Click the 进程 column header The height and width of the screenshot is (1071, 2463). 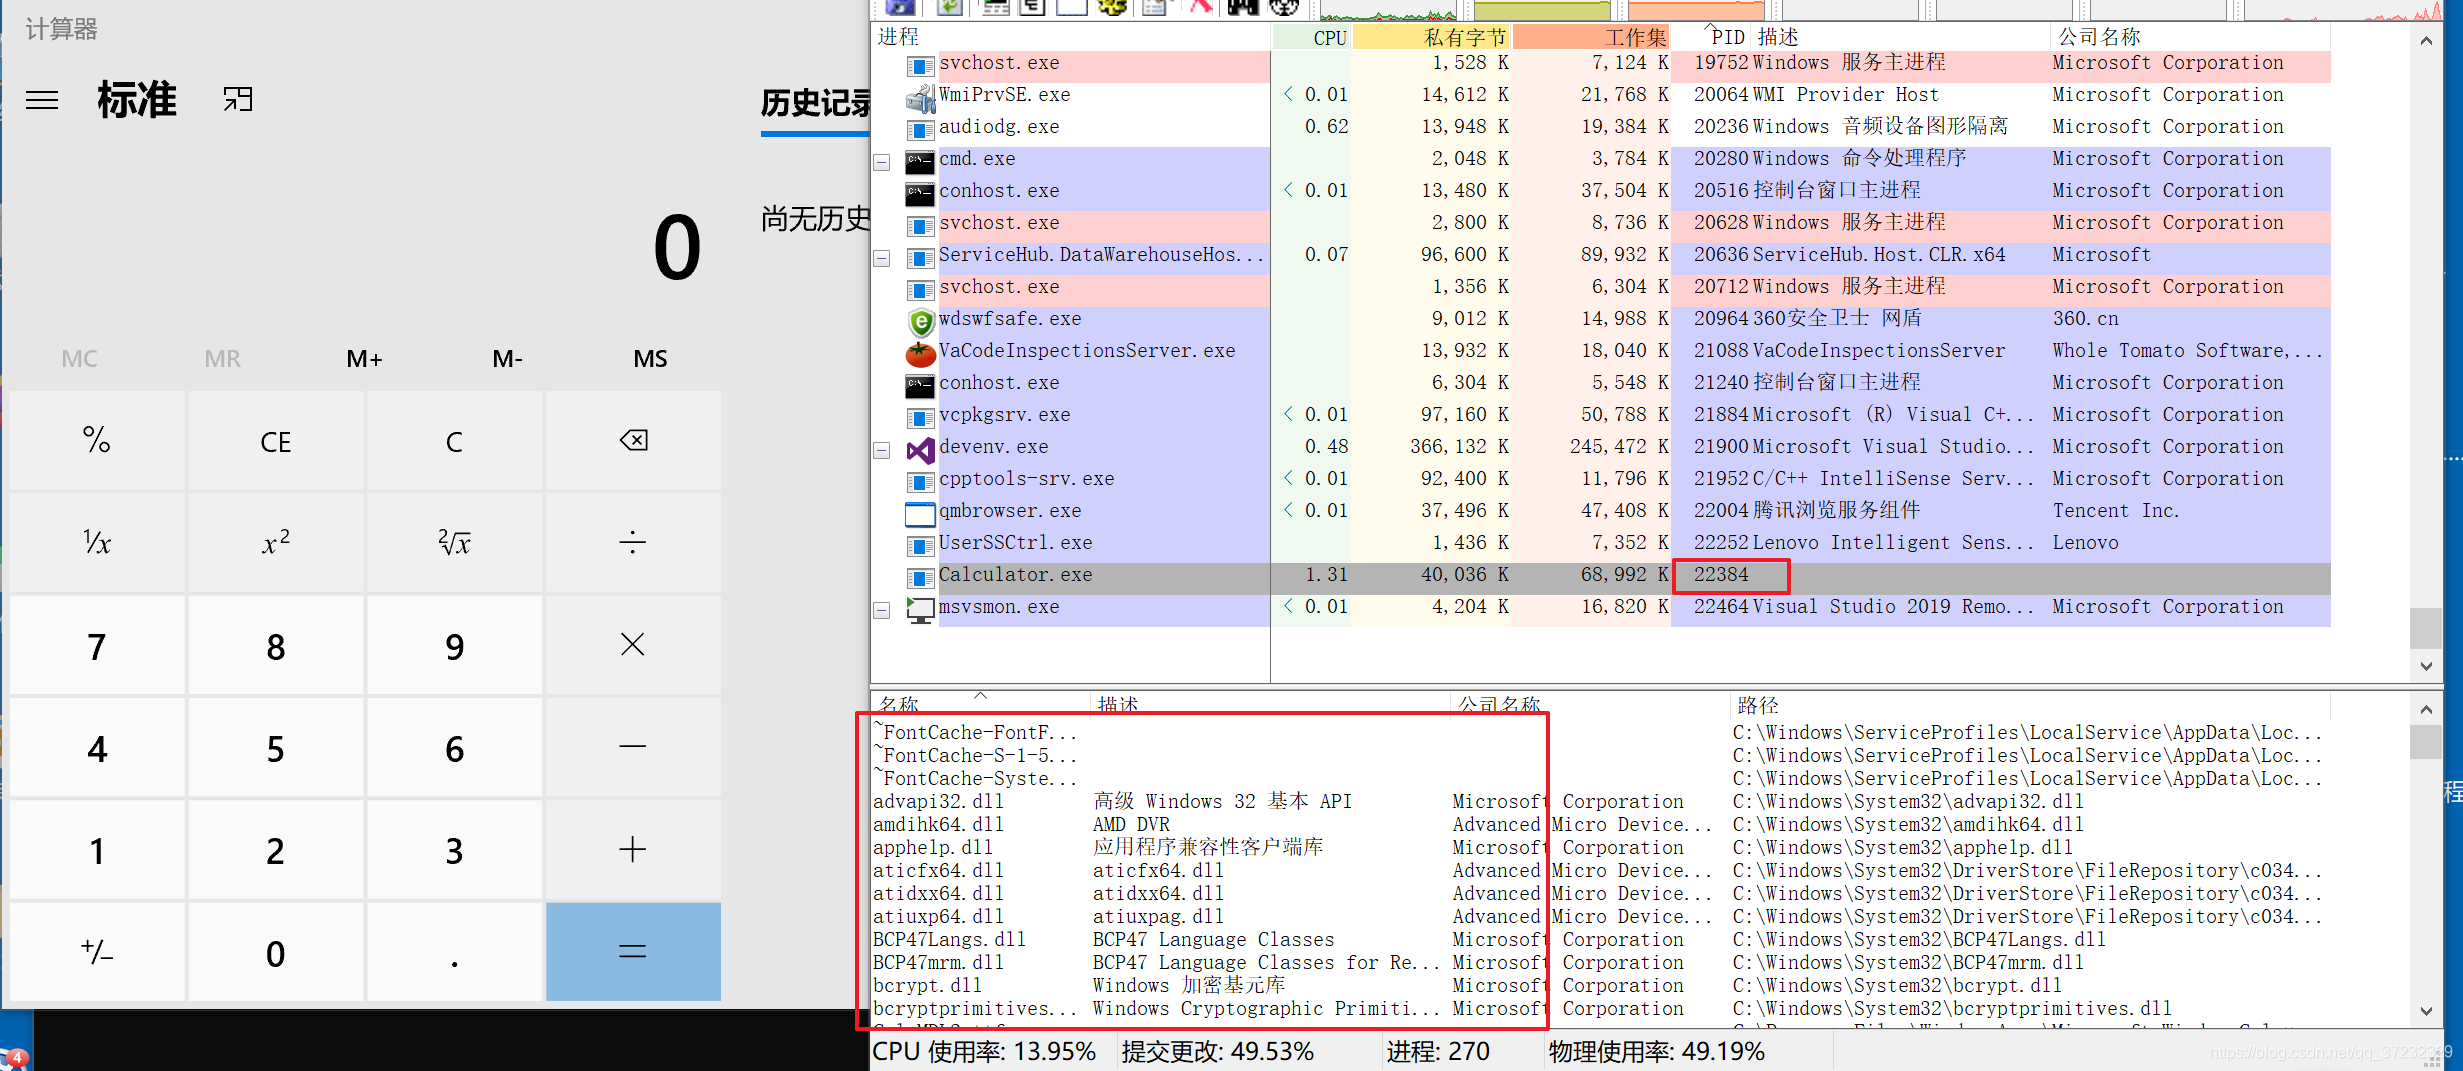pos(1071,37)
